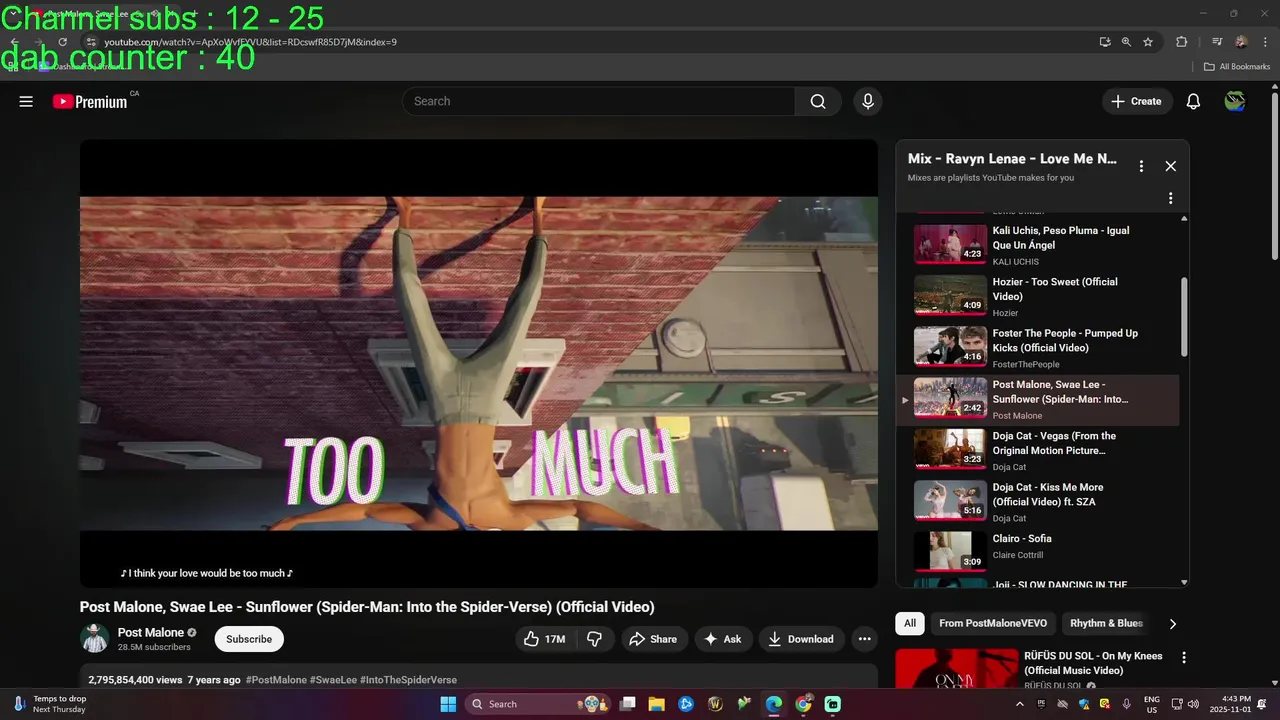This screenshot has height=720, width=1280.
Task: Click the browser address bar URL
Action: point(250,42)
